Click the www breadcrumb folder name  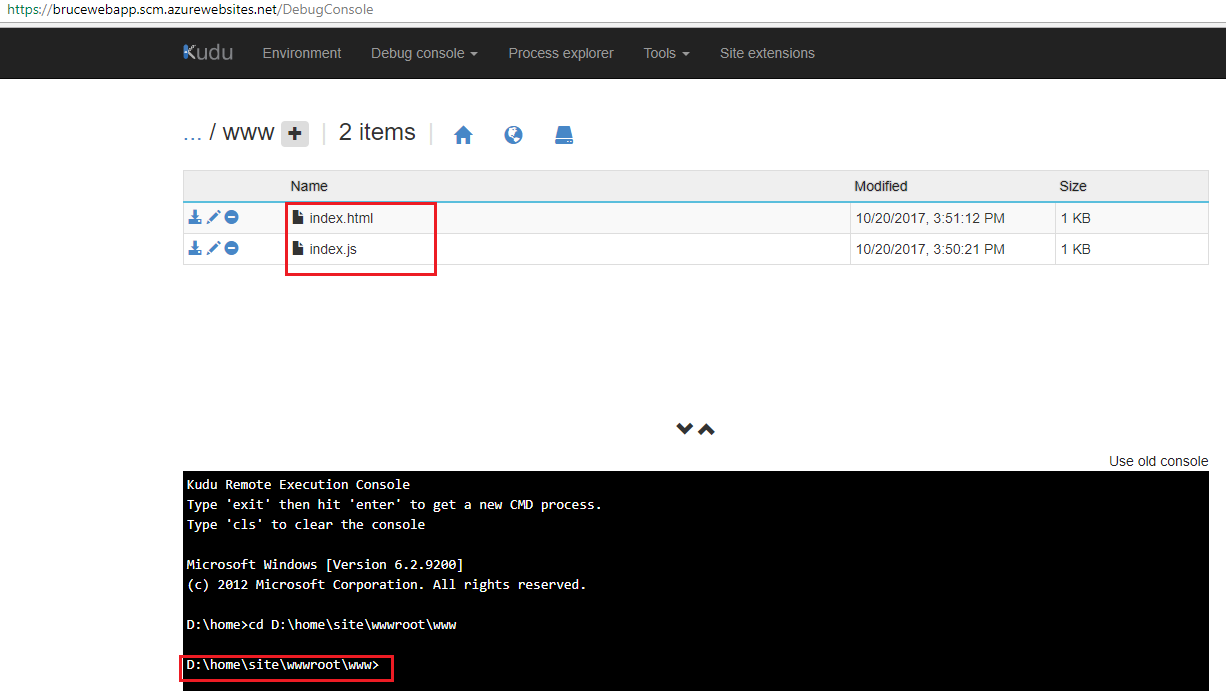[x=248, y=133]
